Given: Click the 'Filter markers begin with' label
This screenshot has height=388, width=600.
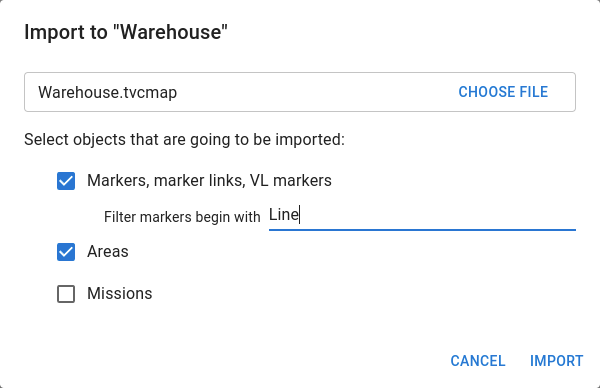Looking at the screenshot, I should pyautogui.click(x=182, y=217).
